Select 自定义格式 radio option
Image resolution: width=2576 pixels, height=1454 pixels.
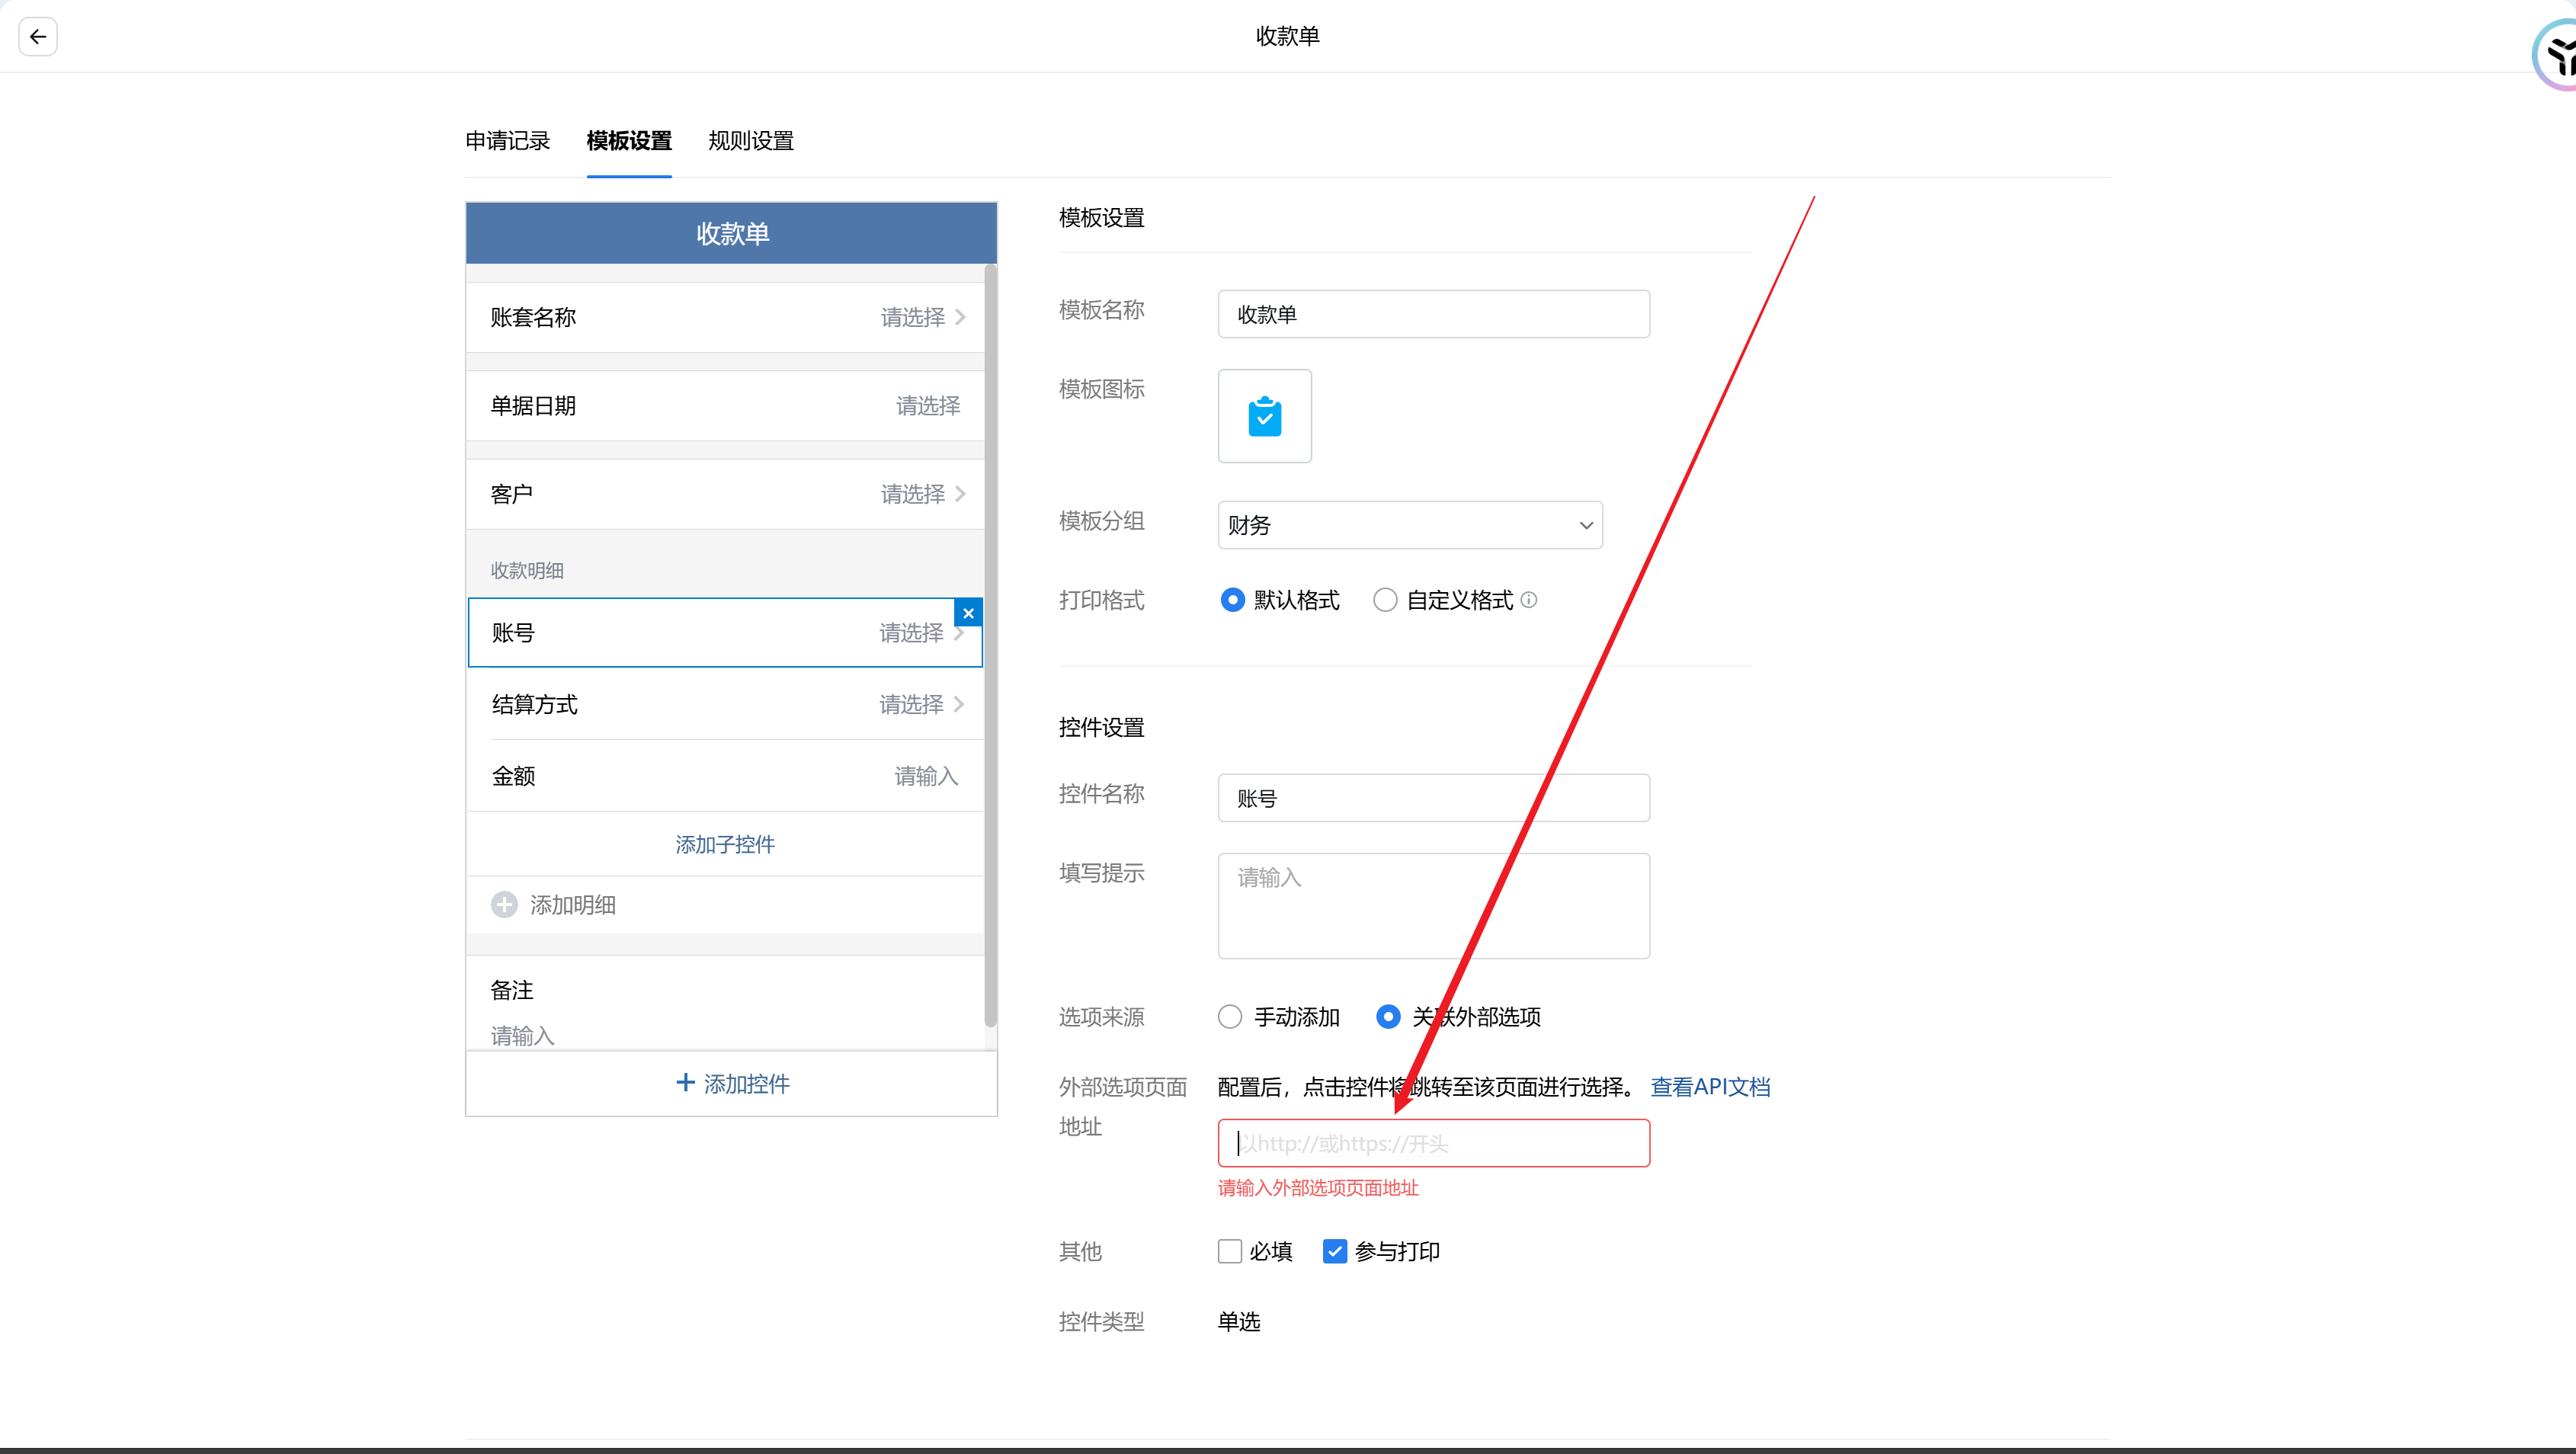(1385, 600)
